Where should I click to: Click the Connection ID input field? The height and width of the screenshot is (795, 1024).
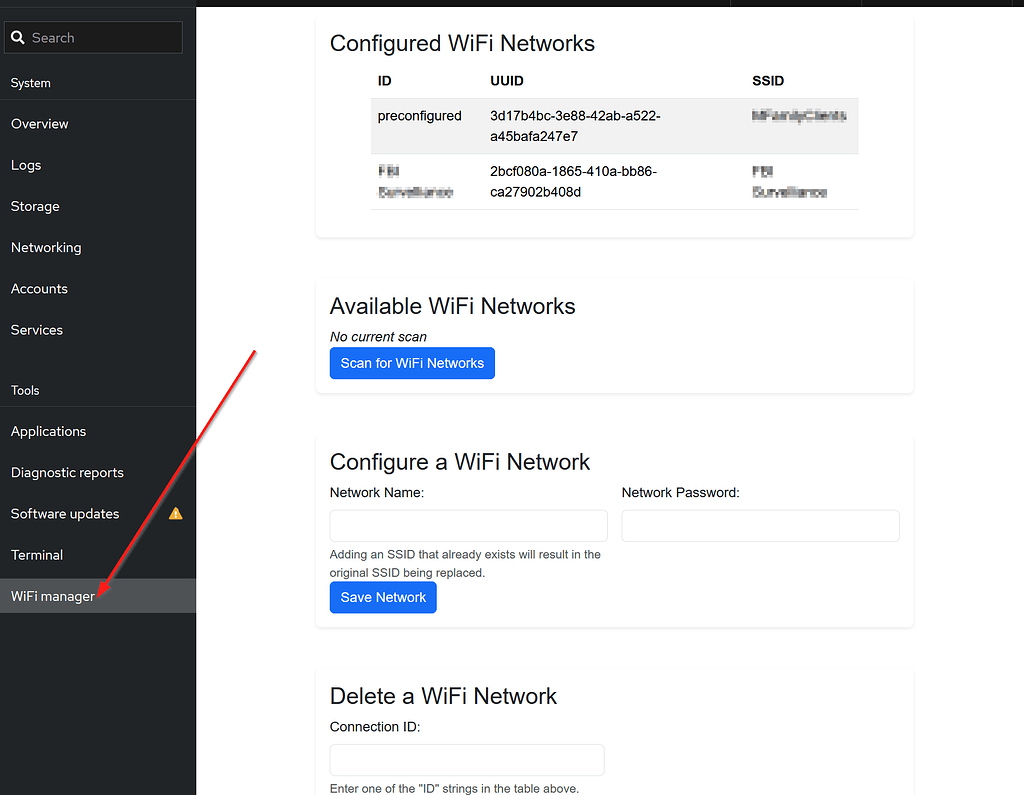point(466,760)
